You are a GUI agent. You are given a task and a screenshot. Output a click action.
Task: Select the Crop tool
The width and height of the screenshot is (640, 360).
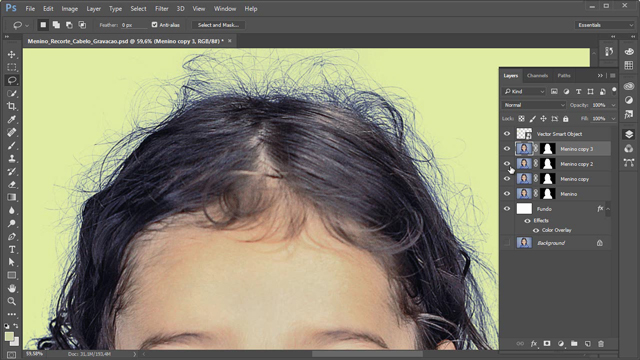(11, 107)
